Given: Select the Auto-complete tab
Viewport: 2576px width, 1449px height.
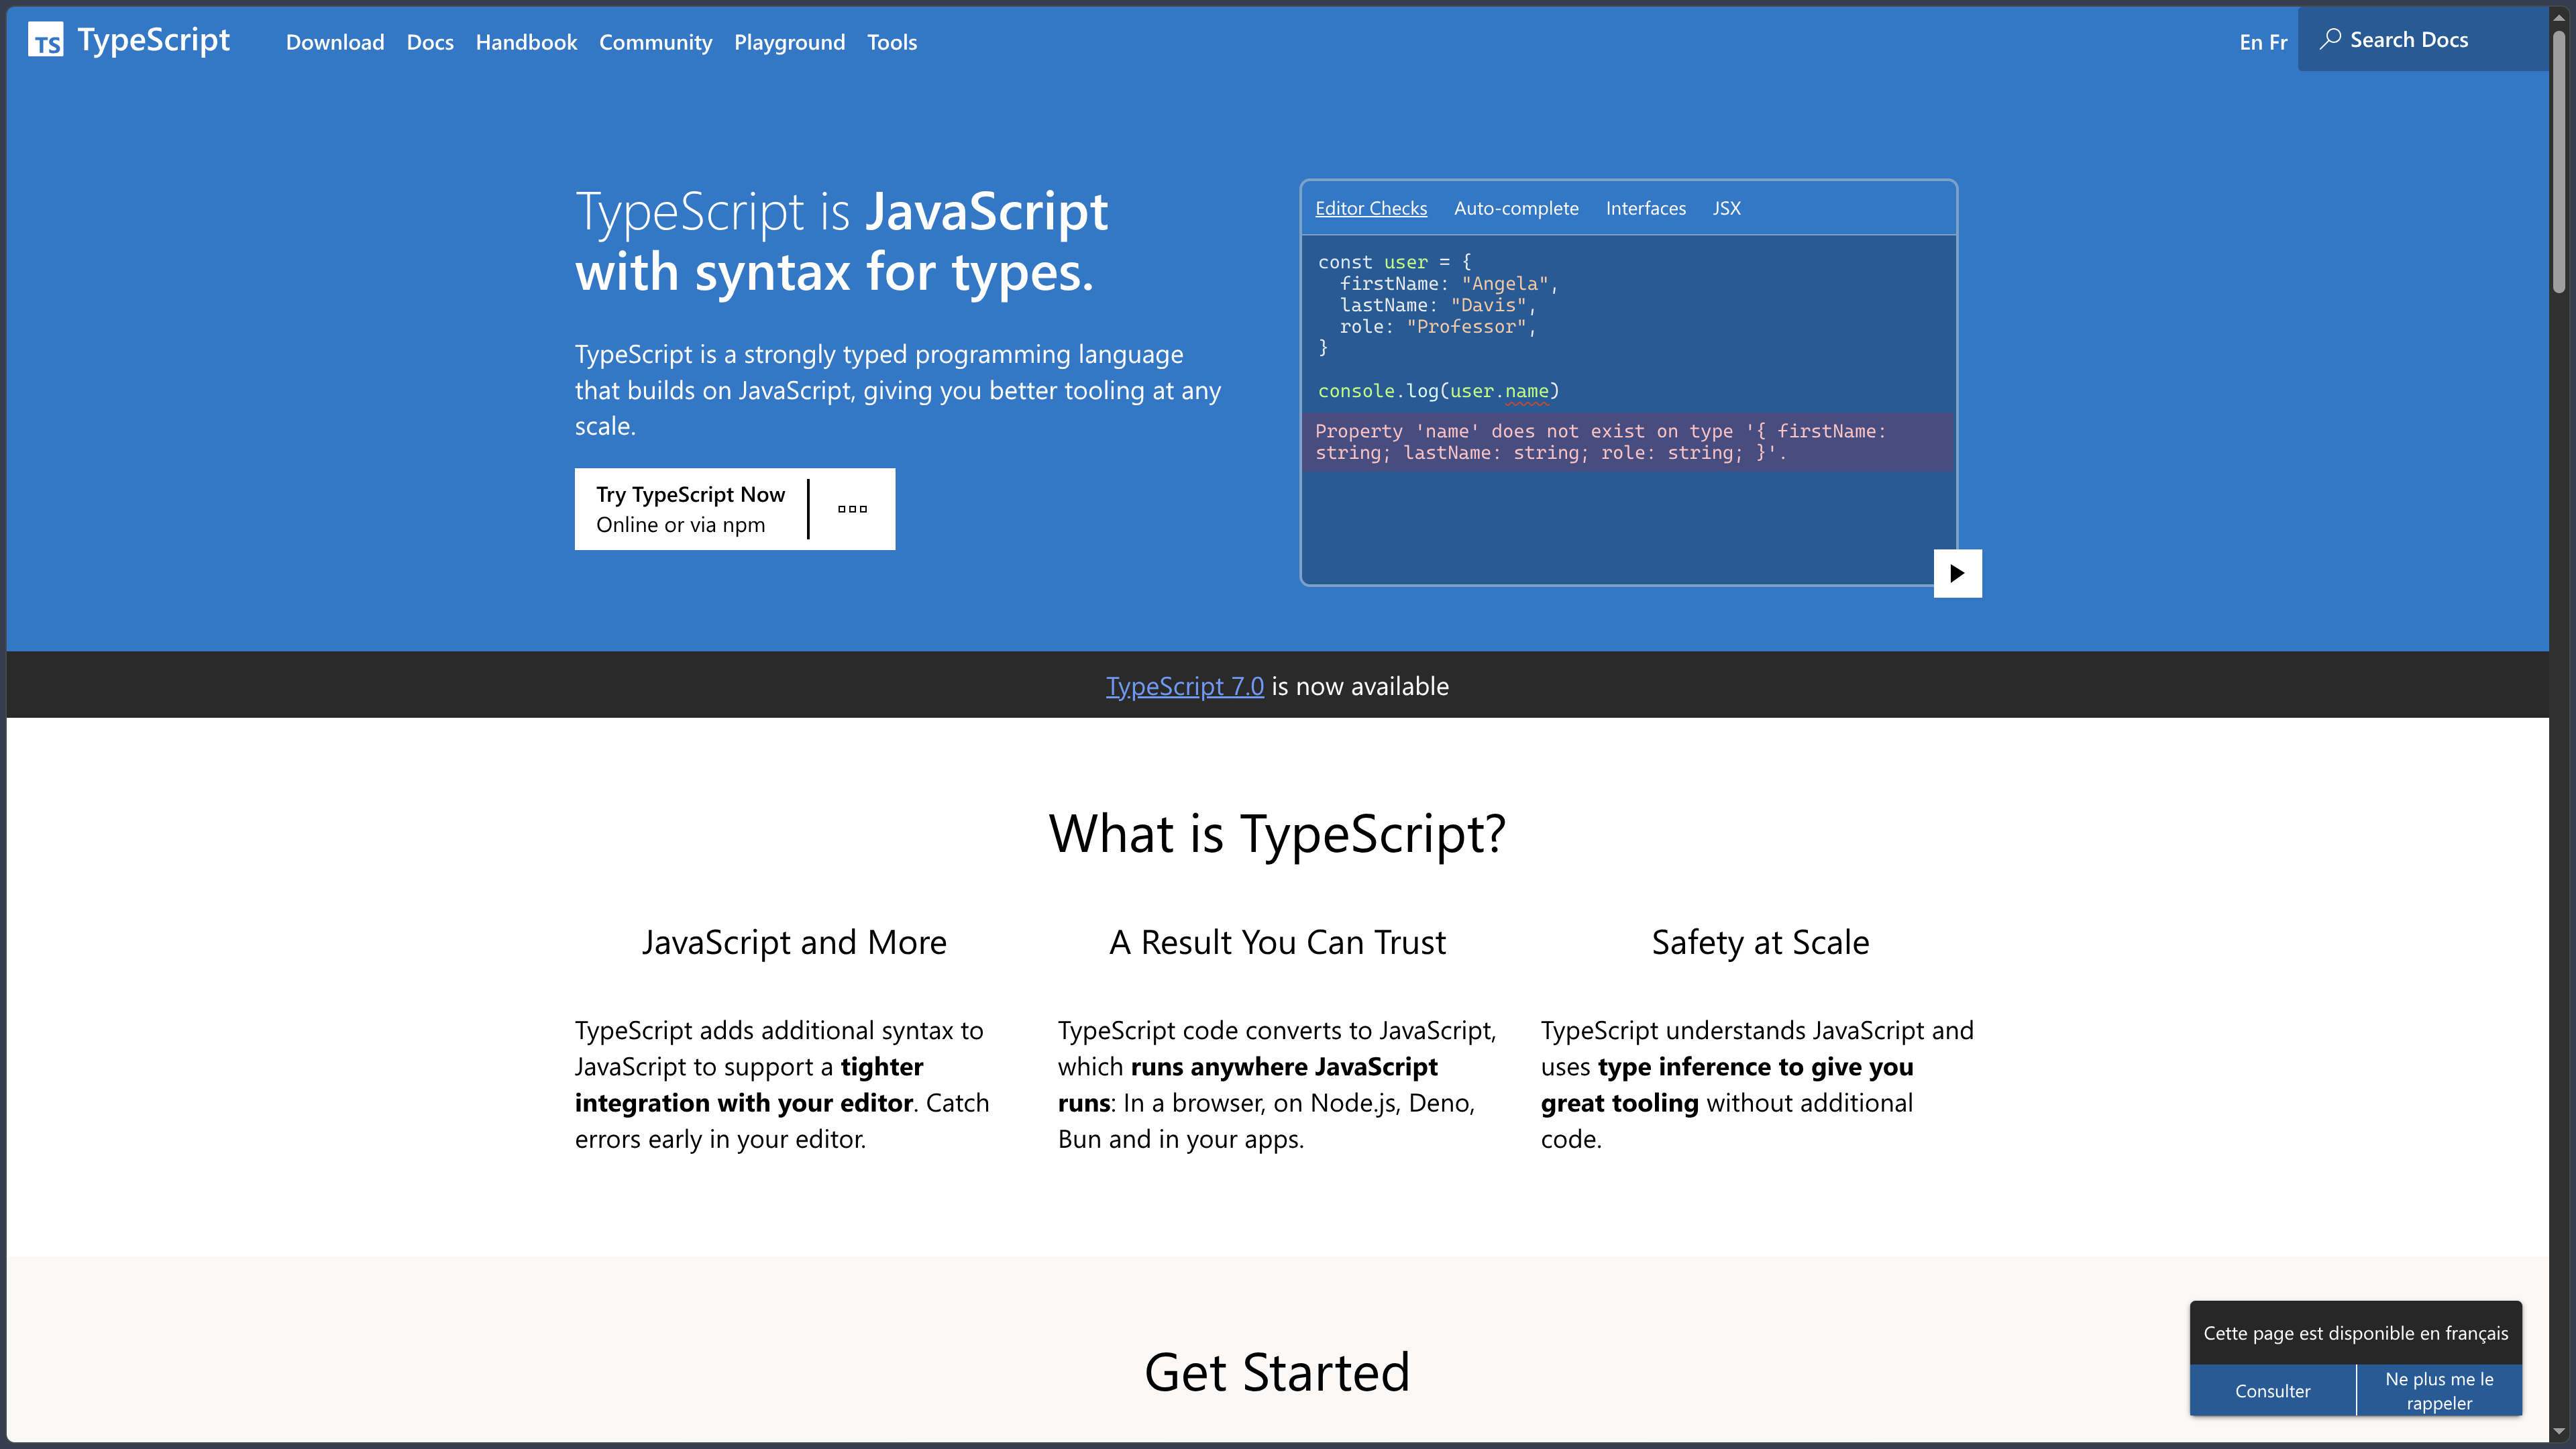Looking at the screenshot, I should 1516,208.
